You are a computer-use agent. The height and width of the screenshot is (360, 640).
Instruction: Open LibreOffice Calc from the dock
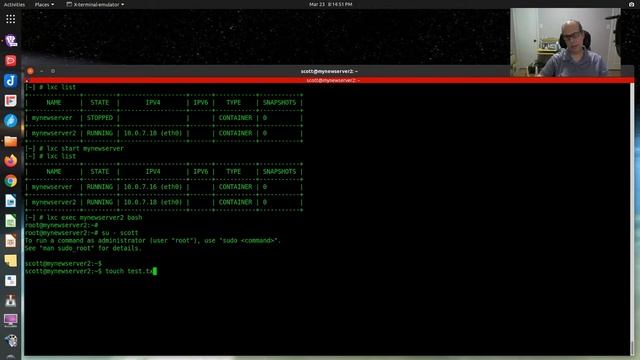[x=11, y=221]
